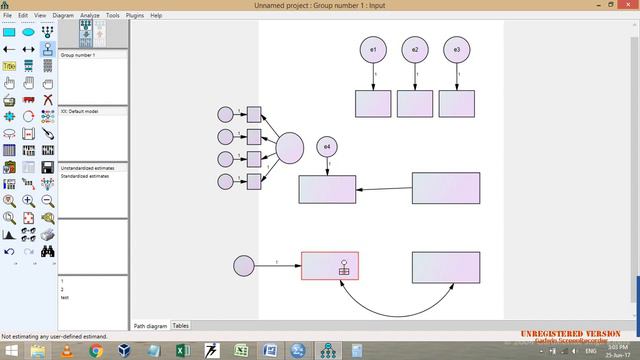Open list of variables in data set

(47, 66)
